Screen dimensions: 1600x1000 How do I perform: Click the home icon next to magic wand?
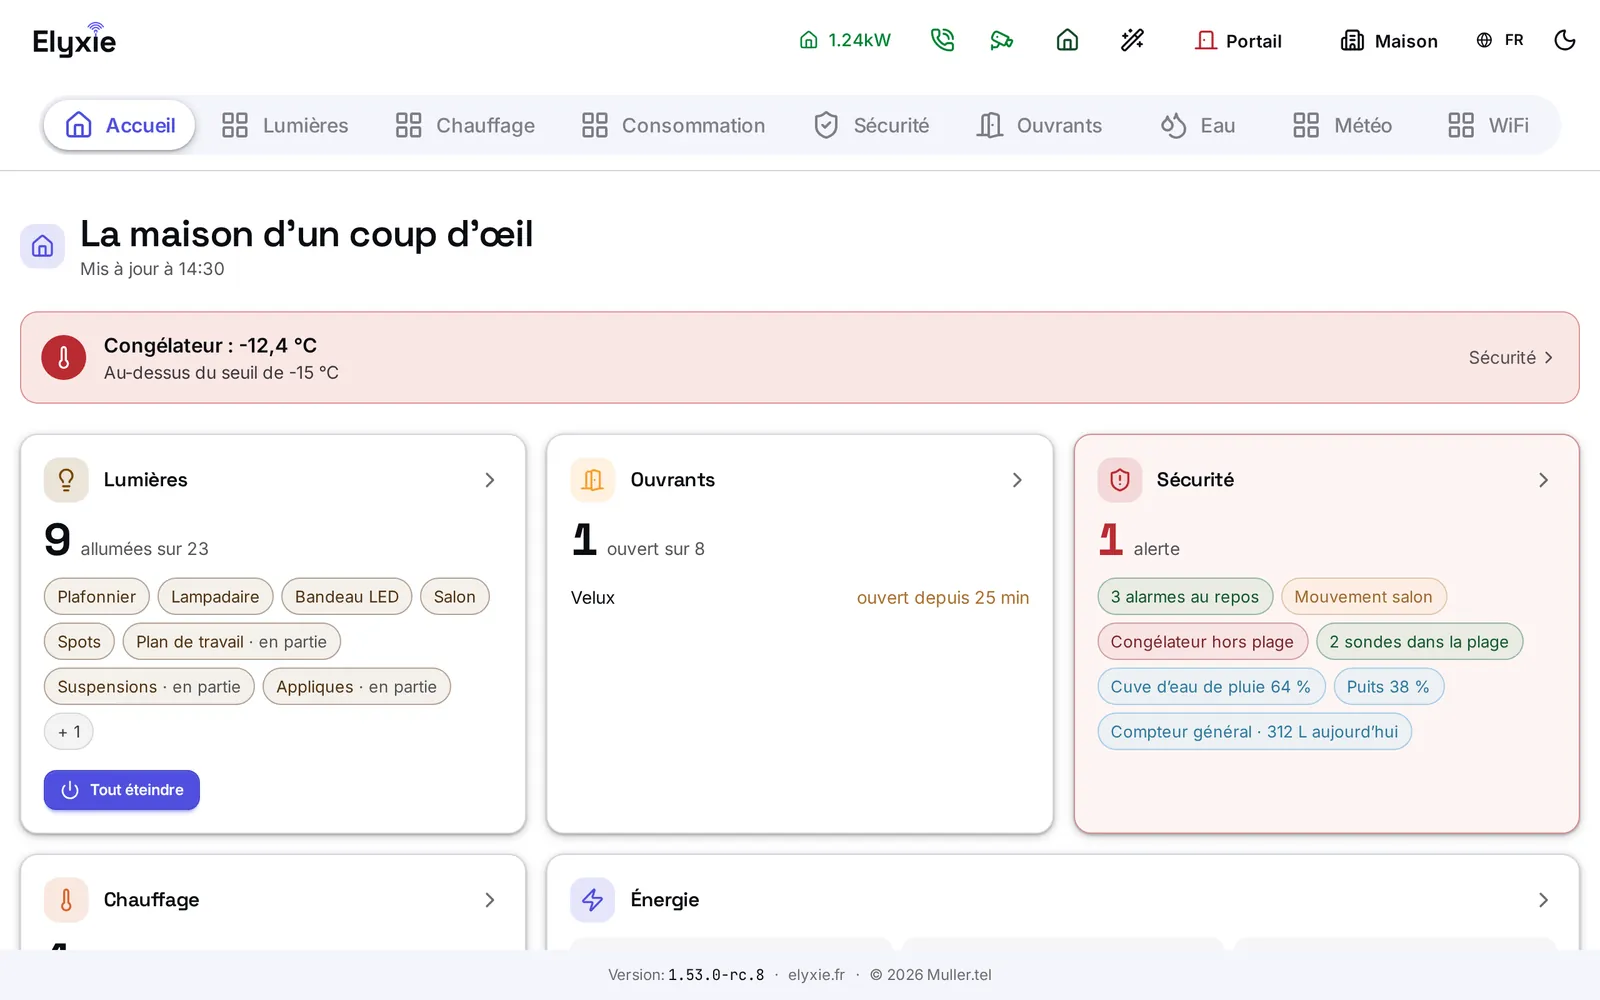click(x=1067, y=40)
